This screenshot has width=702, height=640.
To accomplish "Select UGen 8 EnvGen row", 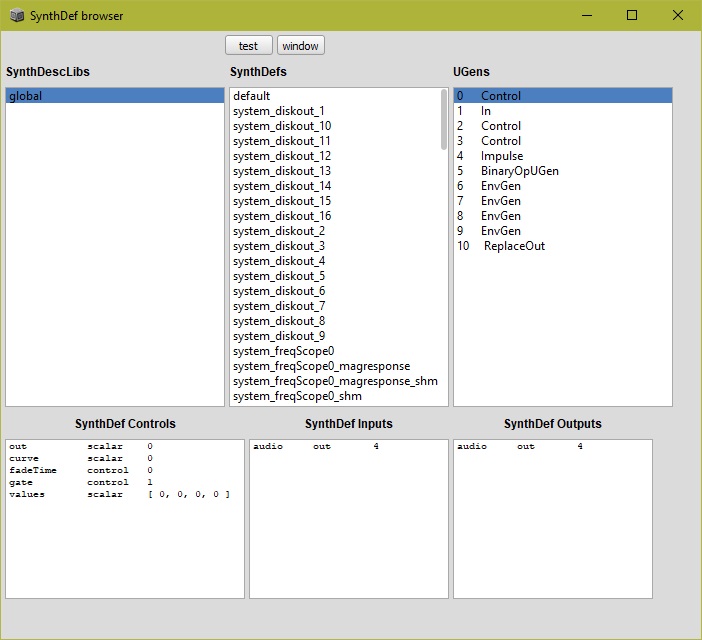I will click(563, 216).
